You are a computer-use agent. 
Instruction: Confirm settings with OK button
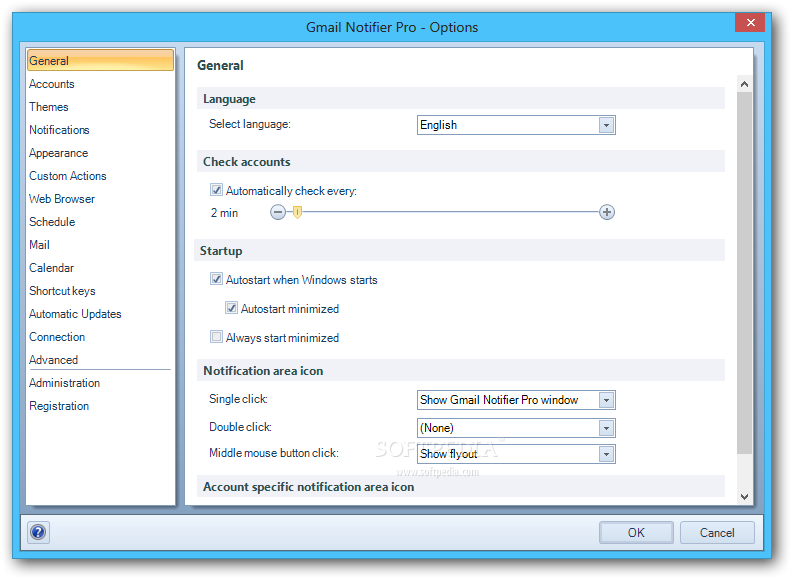pyautogui.click(x=636, y=533)
